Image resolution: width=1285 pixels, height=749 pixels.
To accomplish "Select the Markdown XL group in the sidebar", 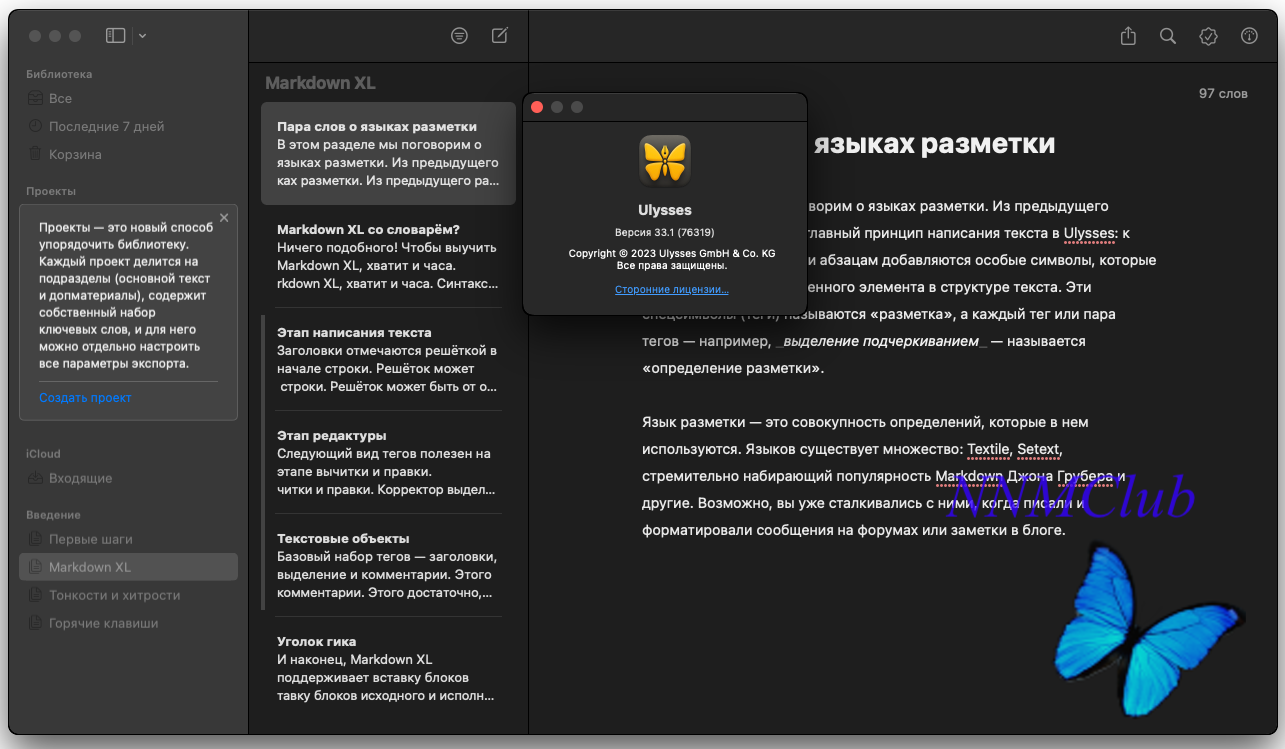I will click(x=128, y=567).
